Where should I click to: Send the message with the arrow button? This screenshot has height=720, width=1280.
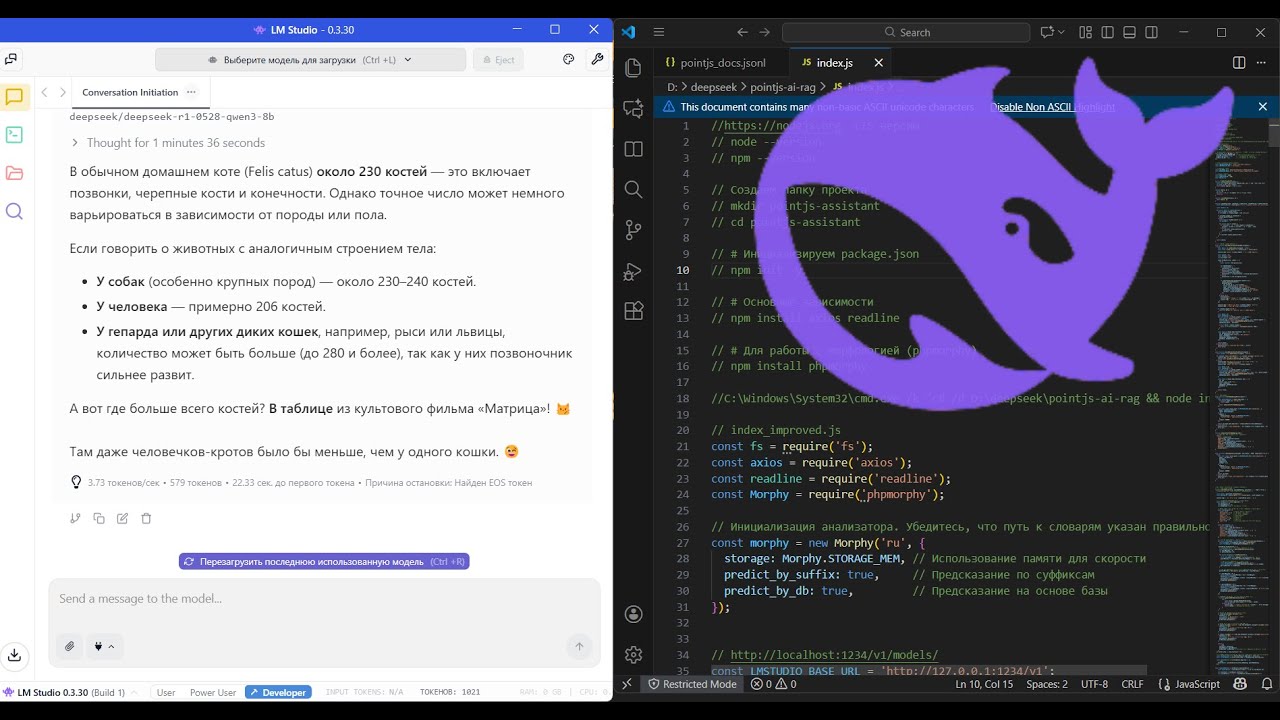pyautogui.click(x=579, y=646)
